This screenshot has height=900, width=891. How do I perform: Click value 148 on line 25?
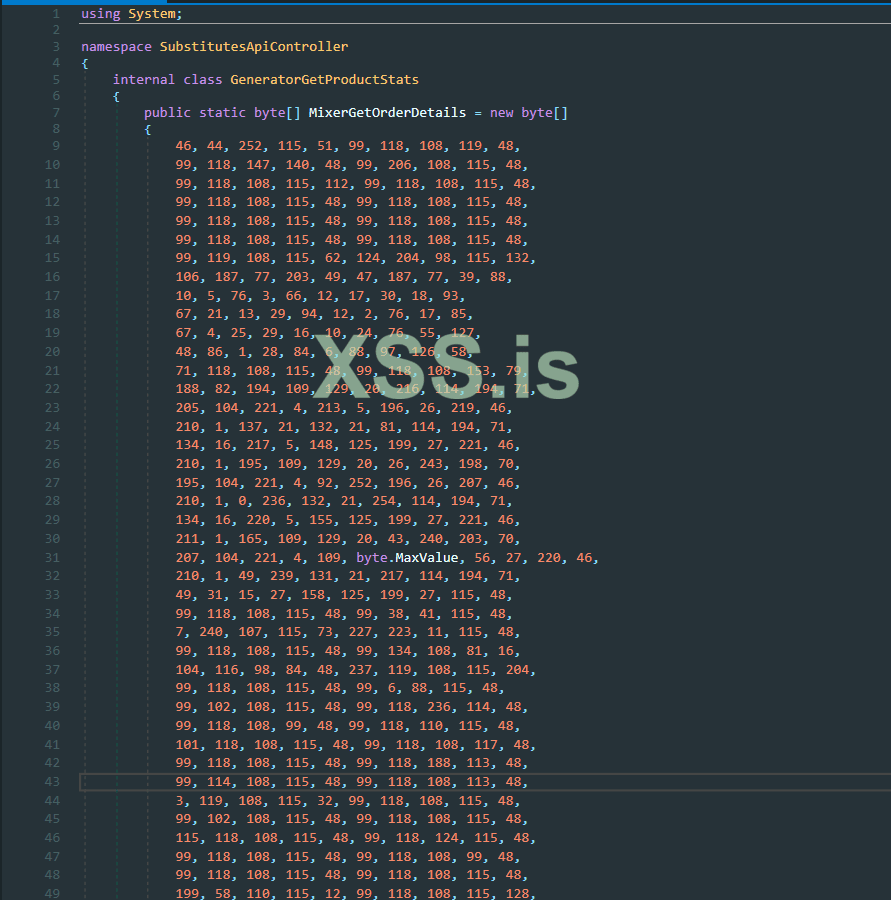pyautogui.click(x=321, y=445)
